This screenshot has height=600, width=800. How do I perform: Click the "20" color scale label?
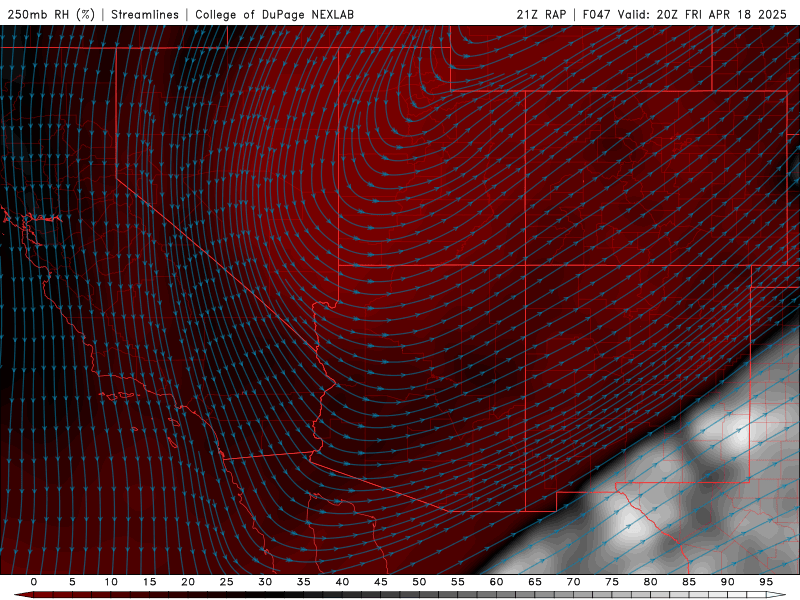(x=188, y=582)
